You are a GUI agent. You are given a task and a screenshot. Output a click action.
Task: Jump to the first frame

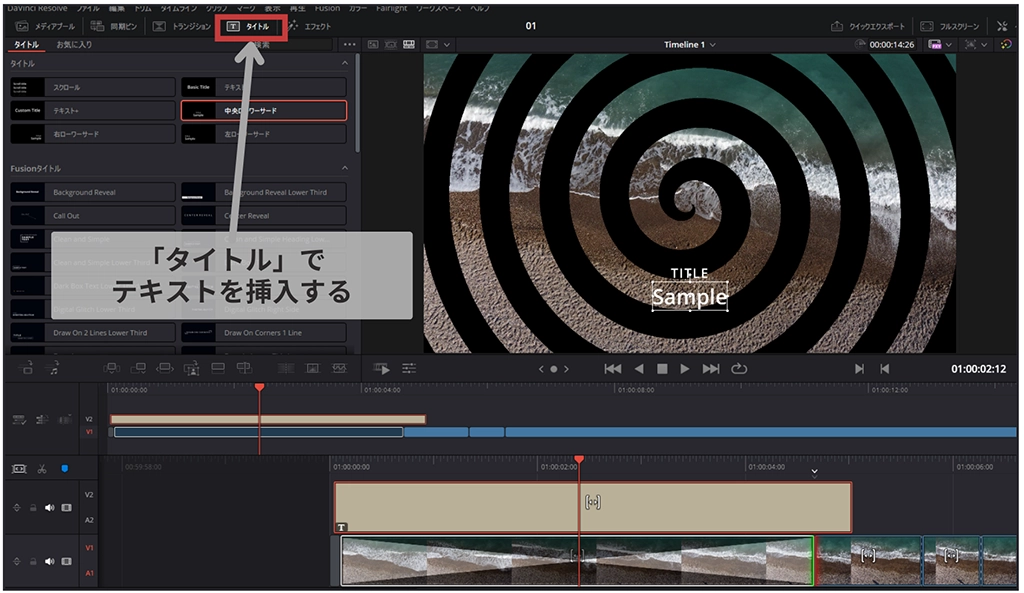[x=613, y=369]
